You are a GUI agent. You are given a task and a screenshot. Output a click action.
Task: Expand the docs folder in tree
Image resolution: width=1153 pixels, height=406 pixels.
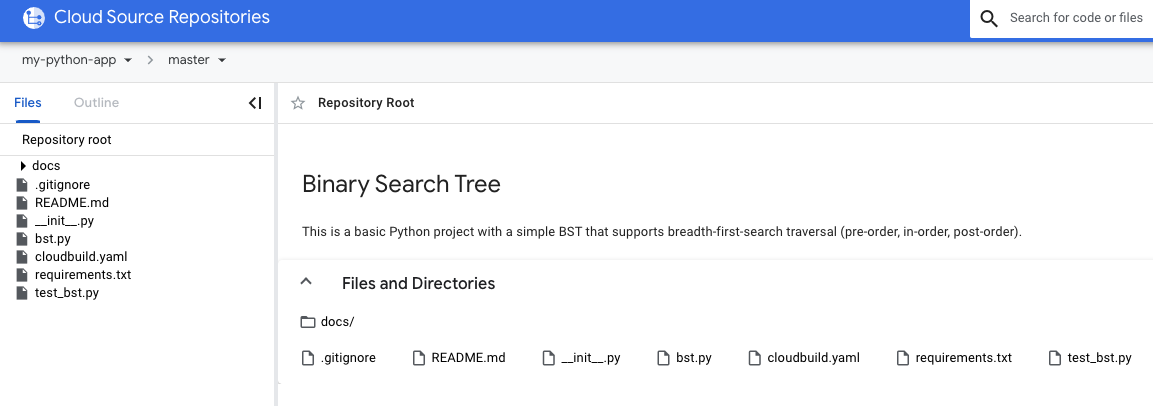pyautogui.click(x=23, y=166)
